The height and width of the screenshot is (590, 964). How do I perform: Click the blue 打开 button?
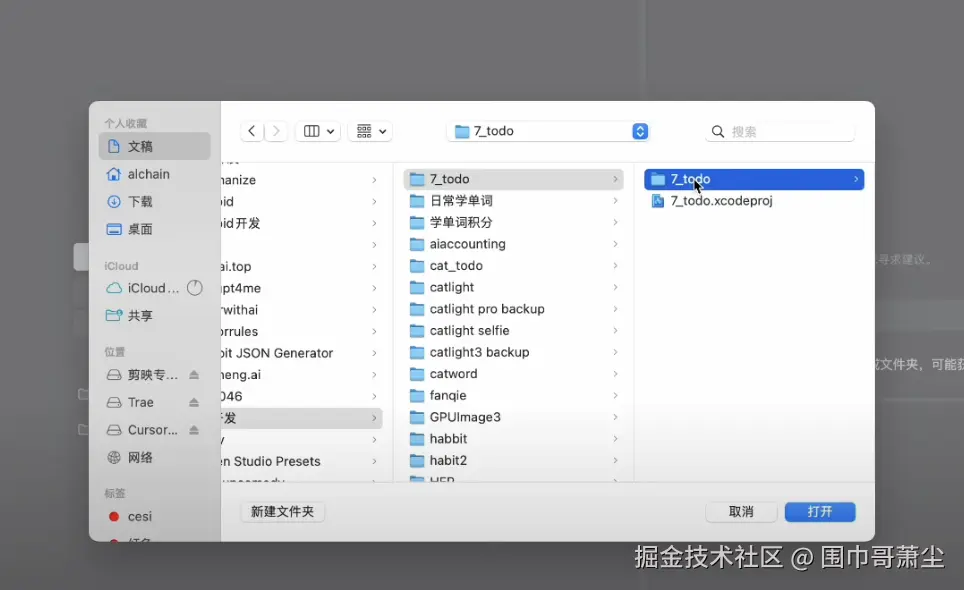[820, 511]
